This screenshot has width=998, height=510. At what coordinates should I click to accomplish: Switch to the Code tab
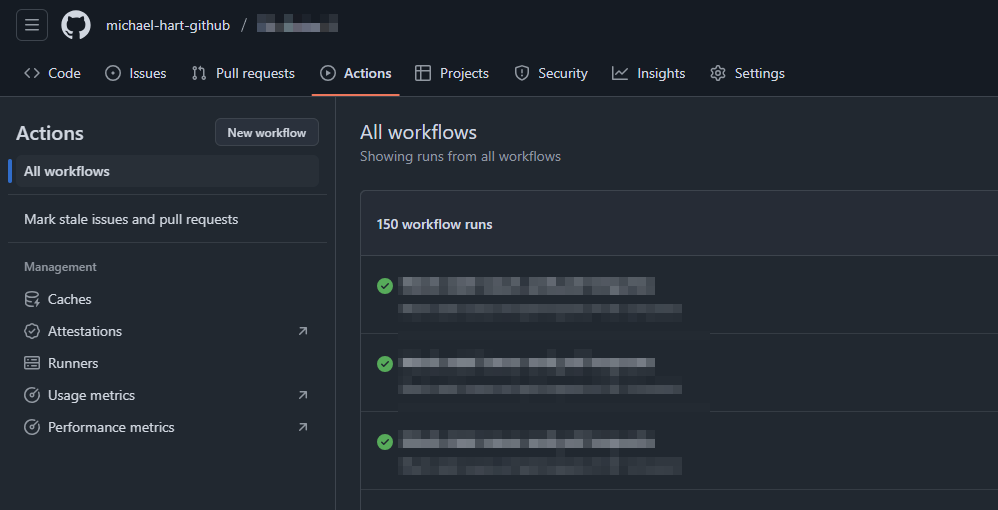[52, 73]
